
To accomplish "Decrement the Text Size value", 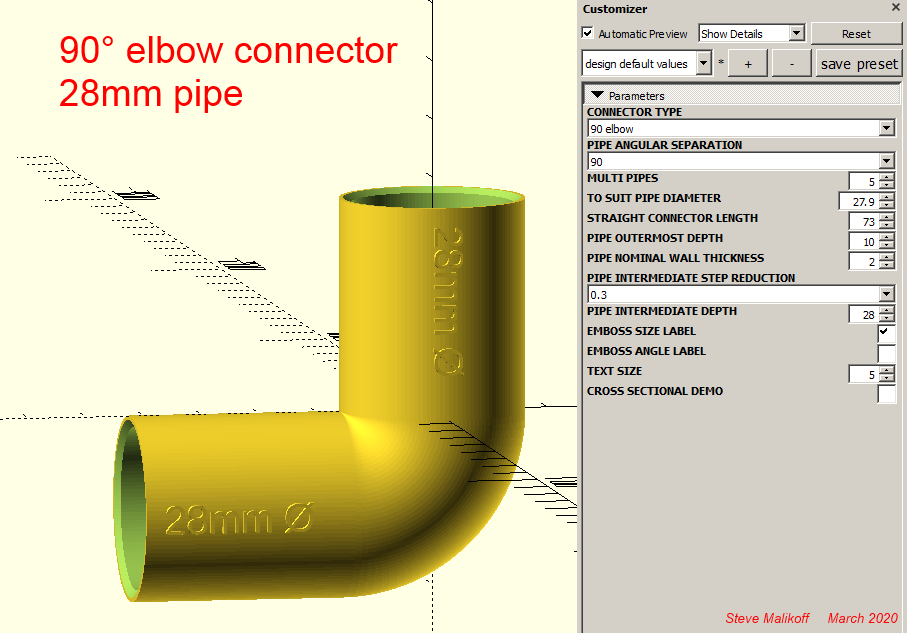I will pos(885,378).
